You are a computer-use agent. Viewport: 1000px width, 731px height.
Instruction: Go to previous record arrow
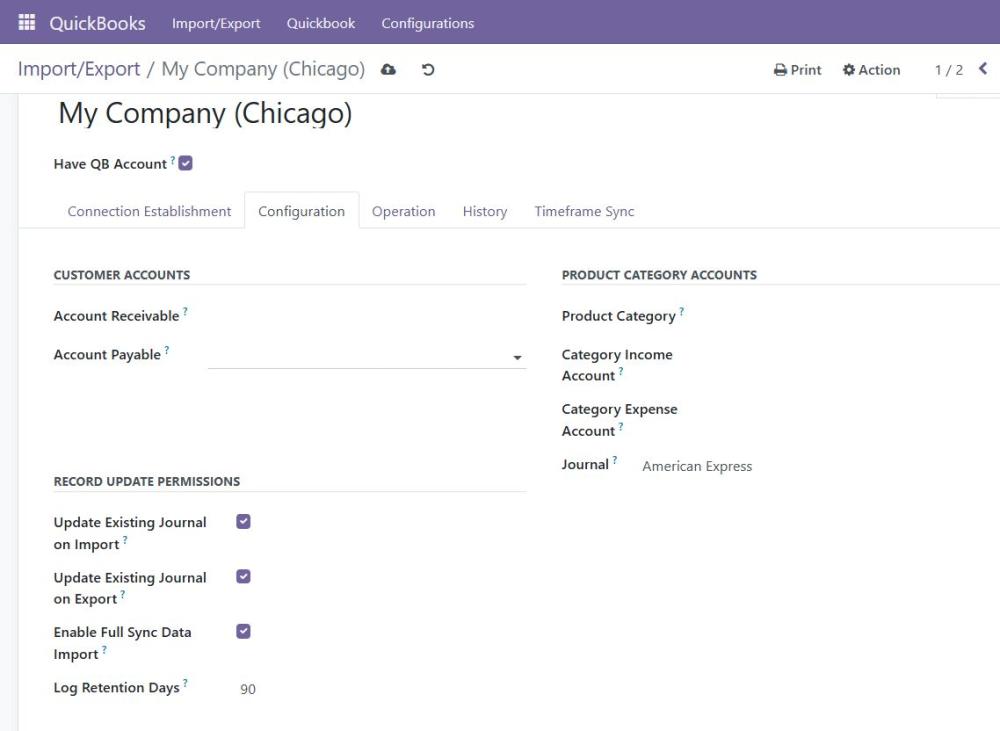[x=983, y=68]
